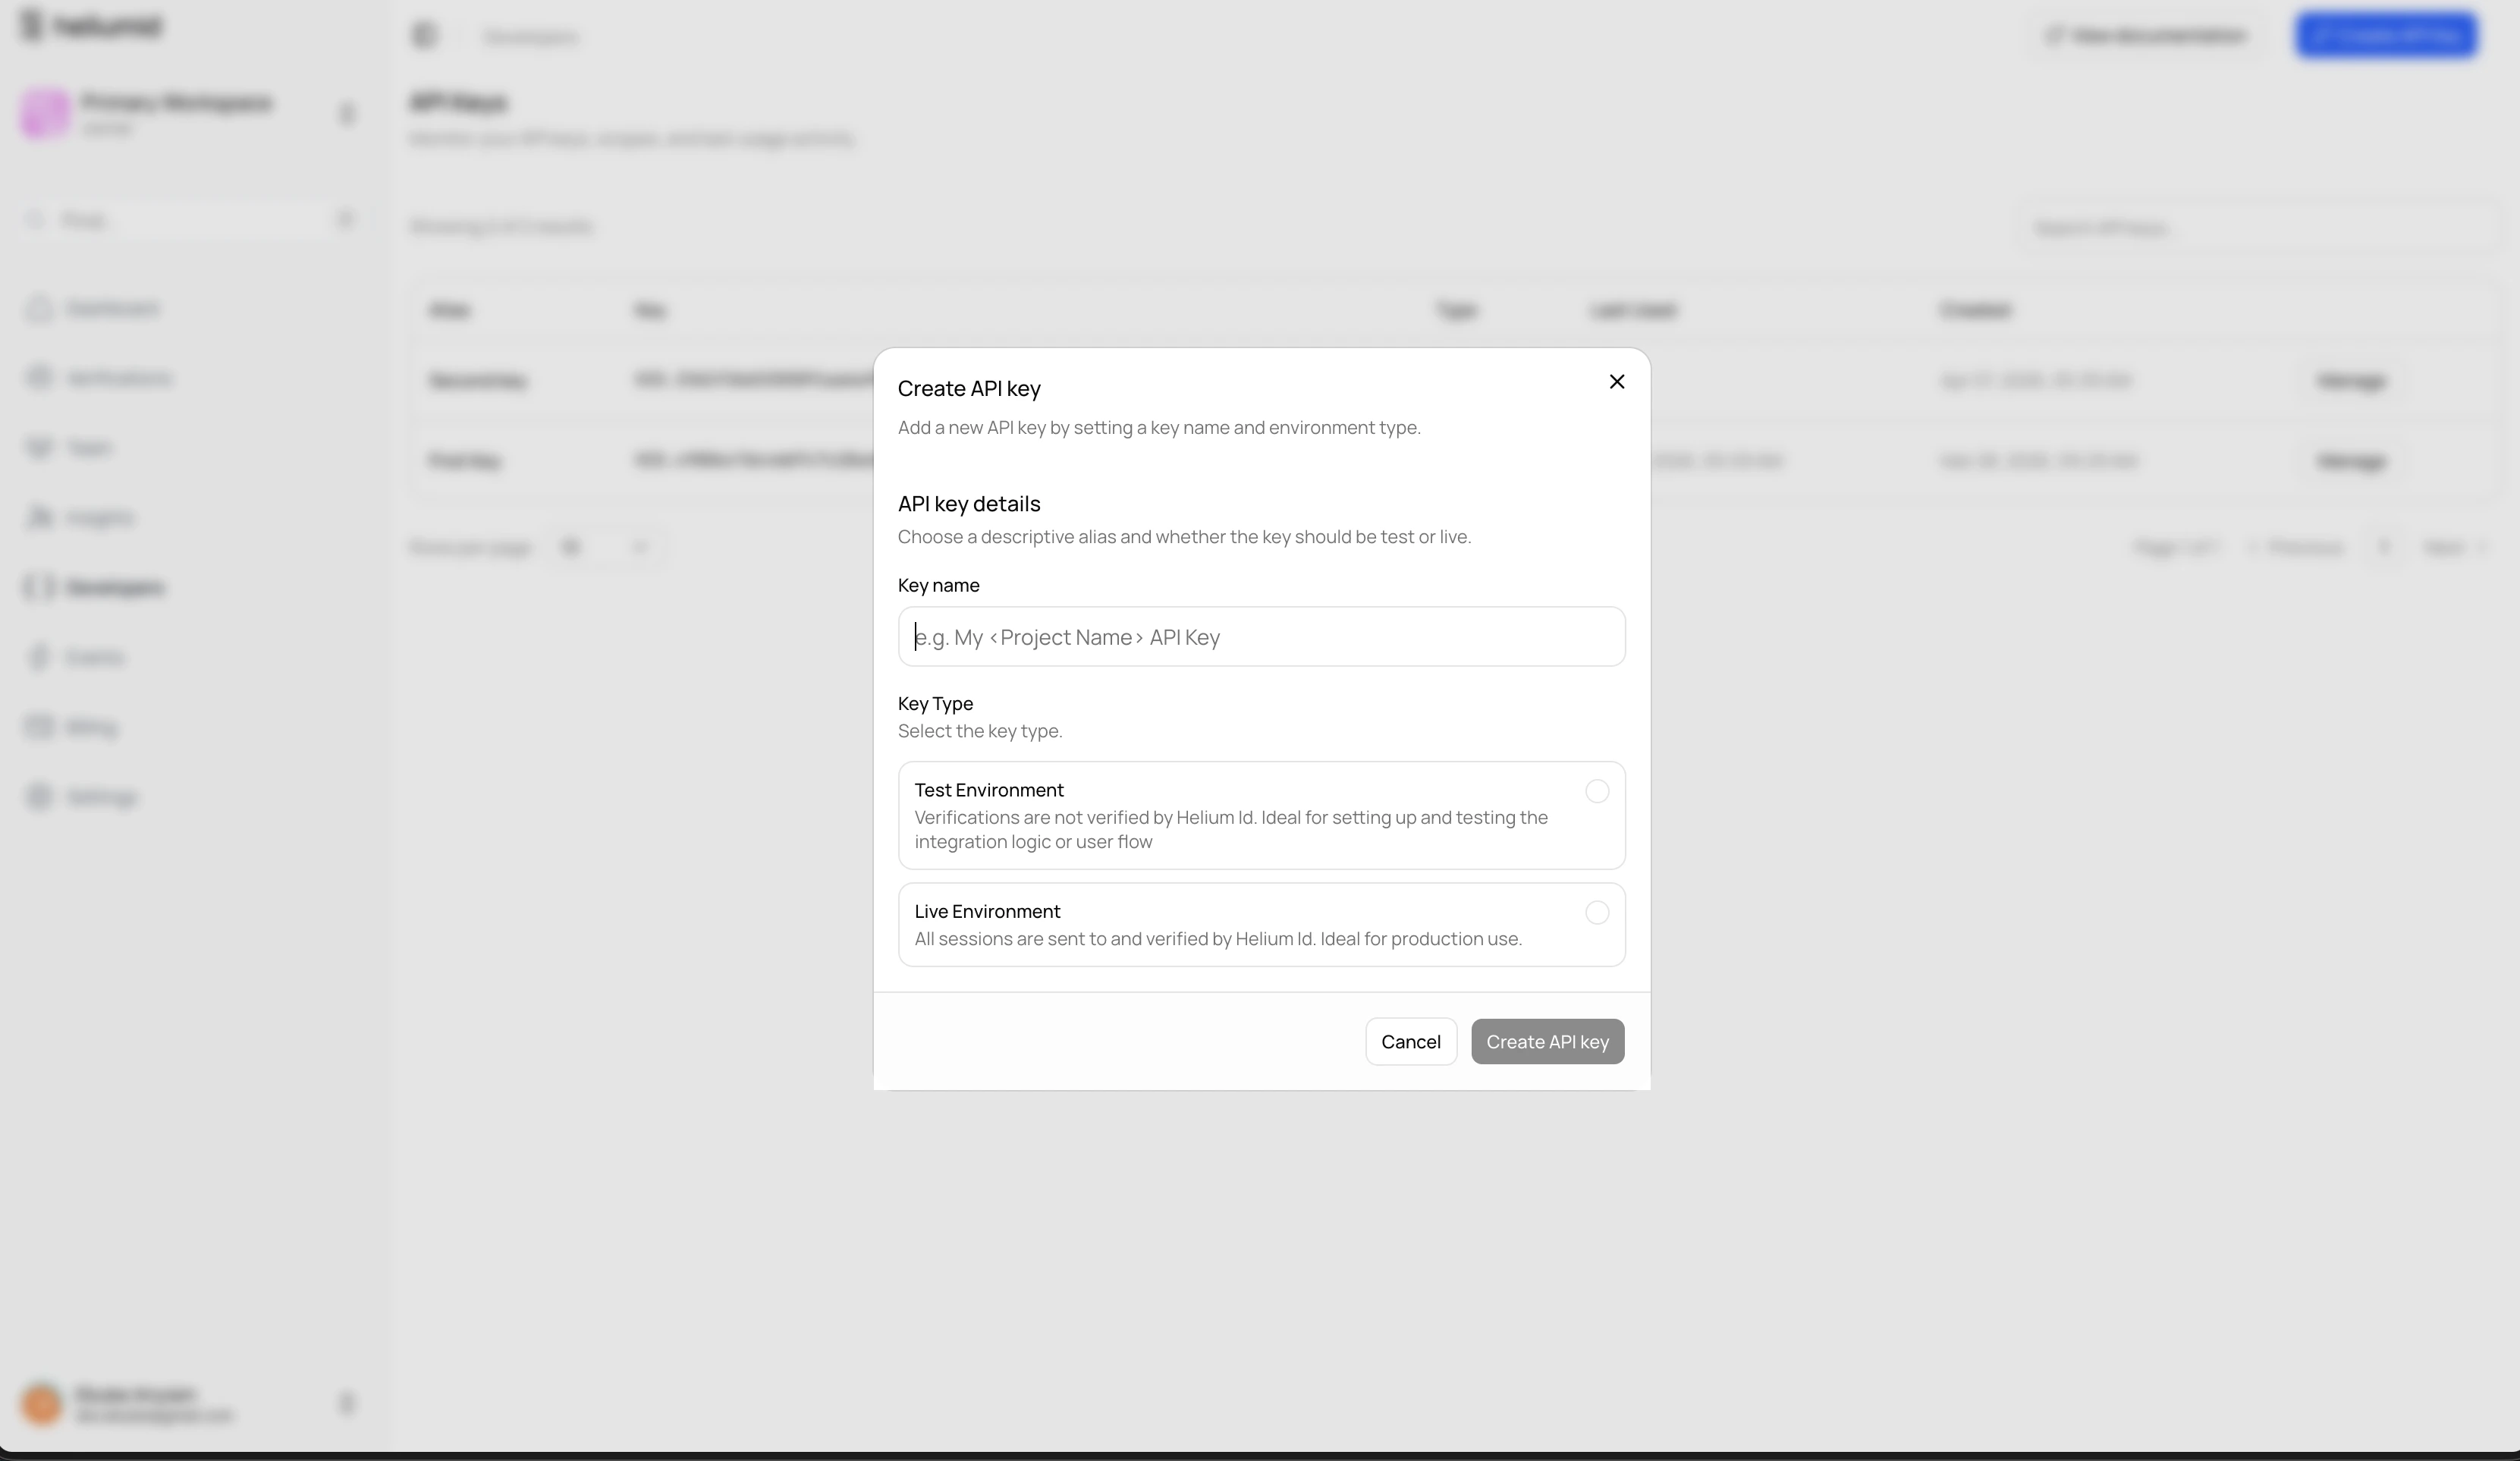Click inside the Key name input field

pyautogui.click(x=1260, y=637)
